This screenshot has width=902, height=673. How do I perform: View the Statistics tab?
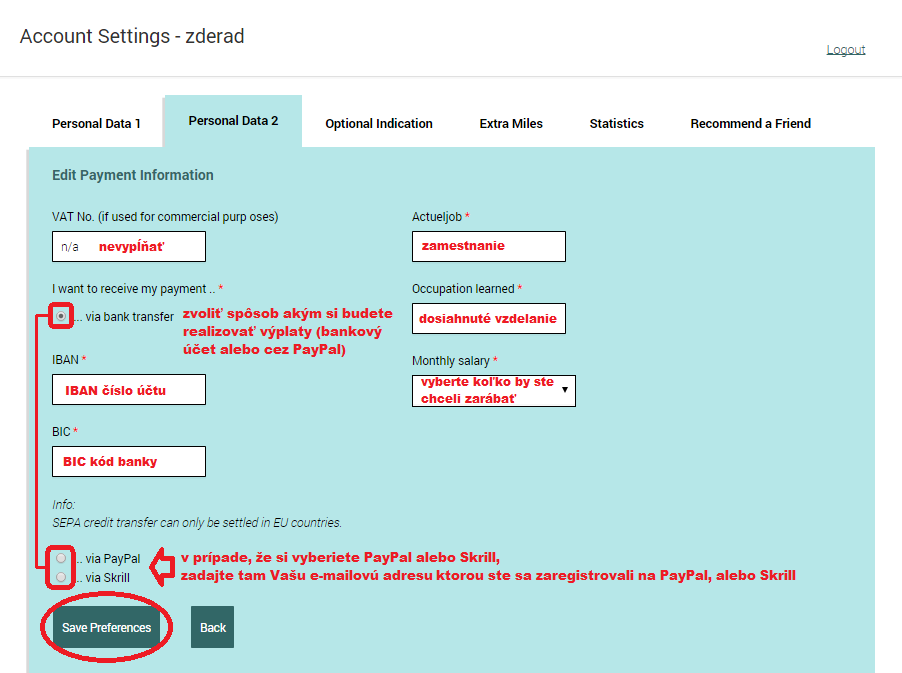tap(616, 124)
